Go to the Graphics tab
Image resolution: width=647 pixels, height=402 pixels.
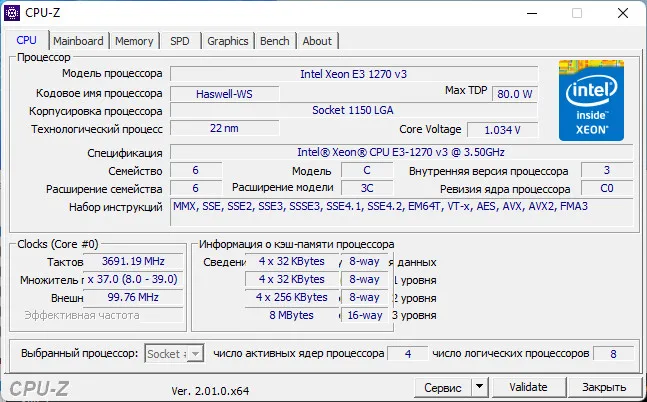pyautogui.click(x=227, y=41)
